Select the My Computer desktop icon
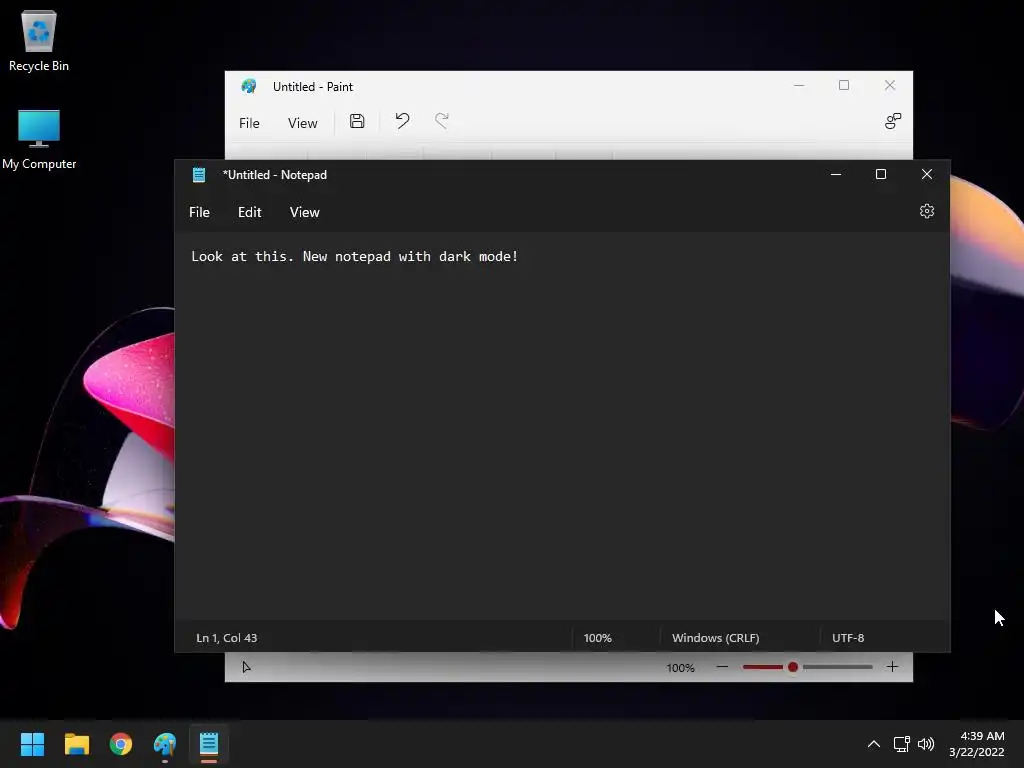1024x768 pixels. [x=39, y=139]
